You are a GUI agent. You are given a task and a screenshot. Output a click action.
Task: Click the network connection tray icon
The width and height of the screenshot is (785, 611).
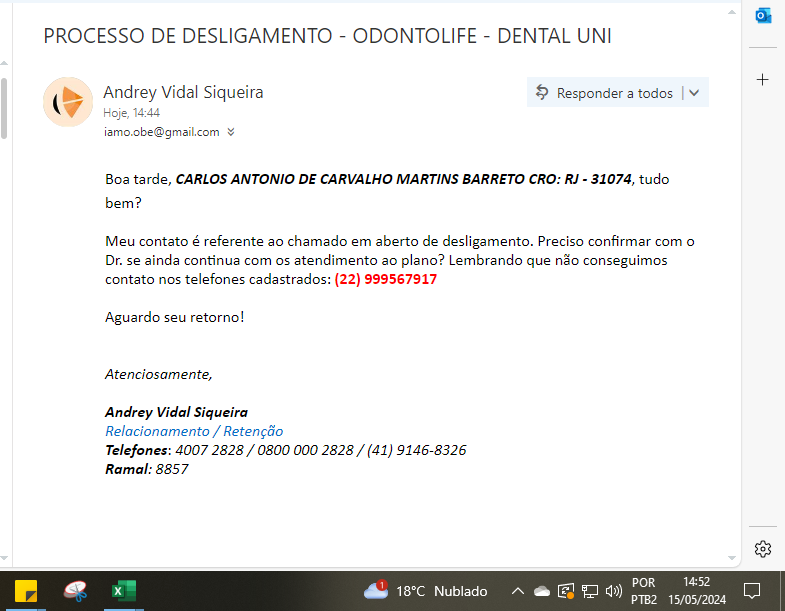[x=590, y=591]
